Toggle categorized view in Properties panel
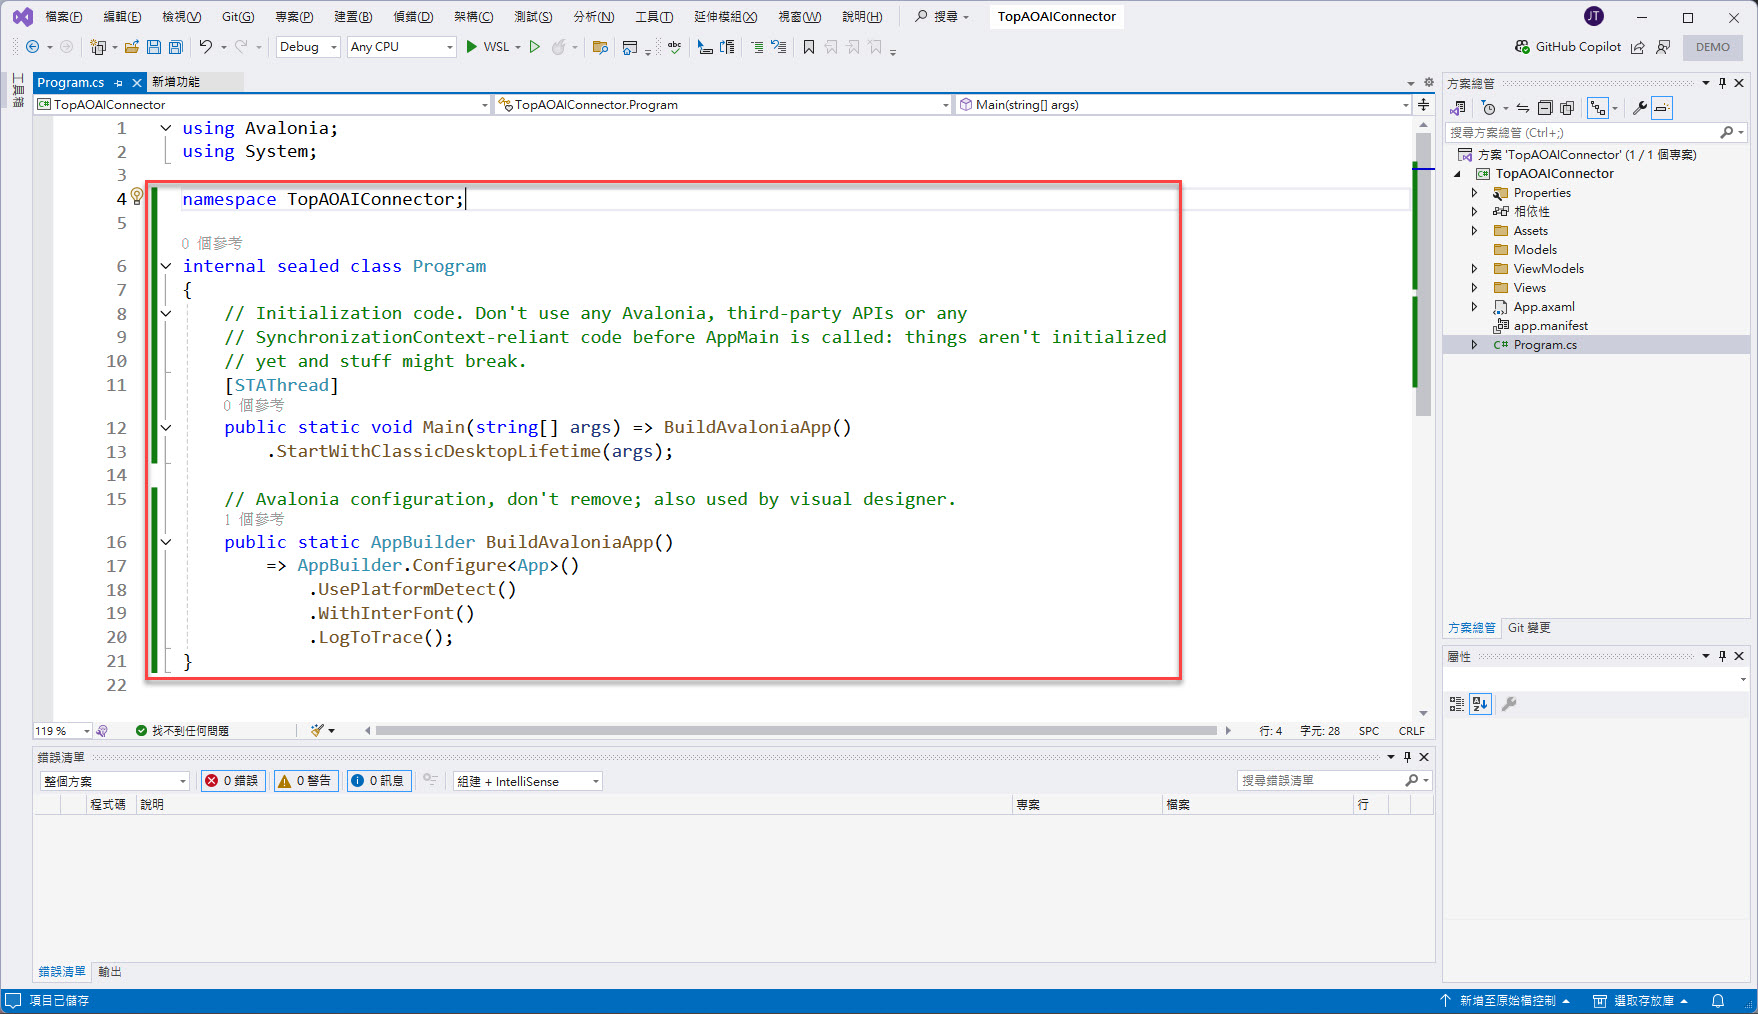The height and width of the screenshot is (1014, 1758). [x=1457, y=704]
